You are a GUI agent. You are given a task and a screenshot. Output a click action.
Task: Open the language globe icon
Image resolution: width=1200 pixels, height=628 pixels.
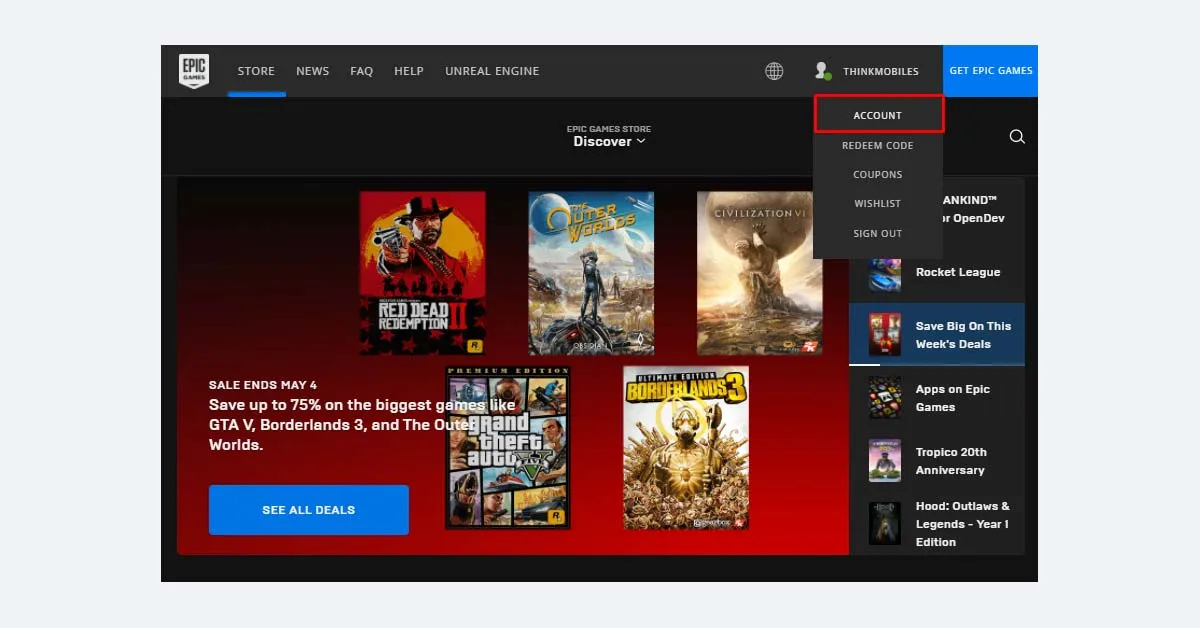click(774, 71)
